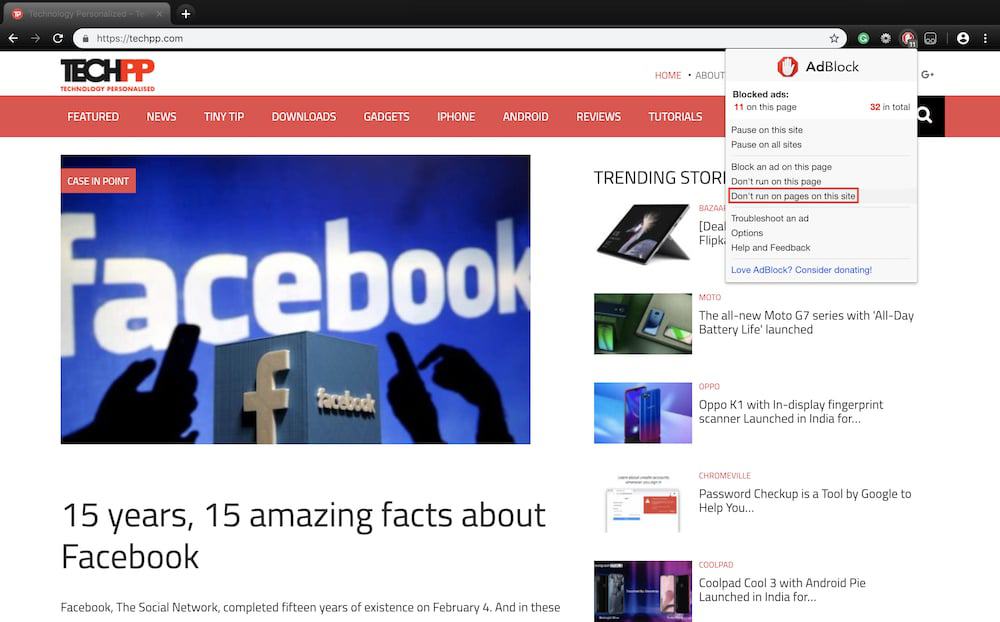
Task: Click the browser forward arrow
Action: click(x=35, y=38)
